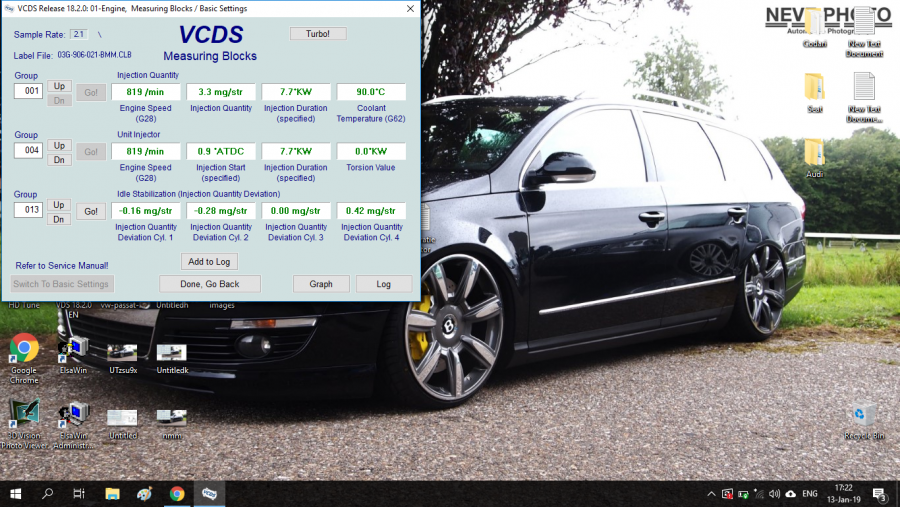900x507 pixels.
Task: Click Add to Log button
Action: pos(210,261)
